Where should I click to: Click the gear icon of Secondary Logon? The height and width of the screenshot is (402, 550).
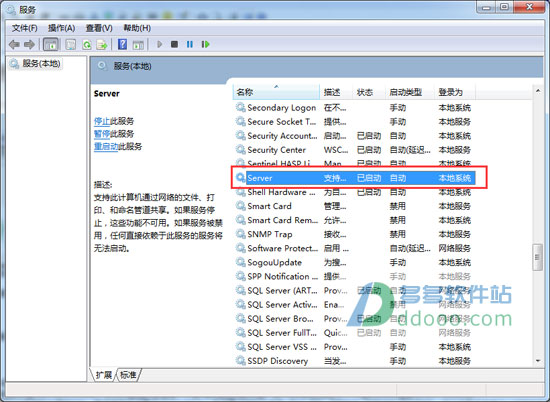240,107
